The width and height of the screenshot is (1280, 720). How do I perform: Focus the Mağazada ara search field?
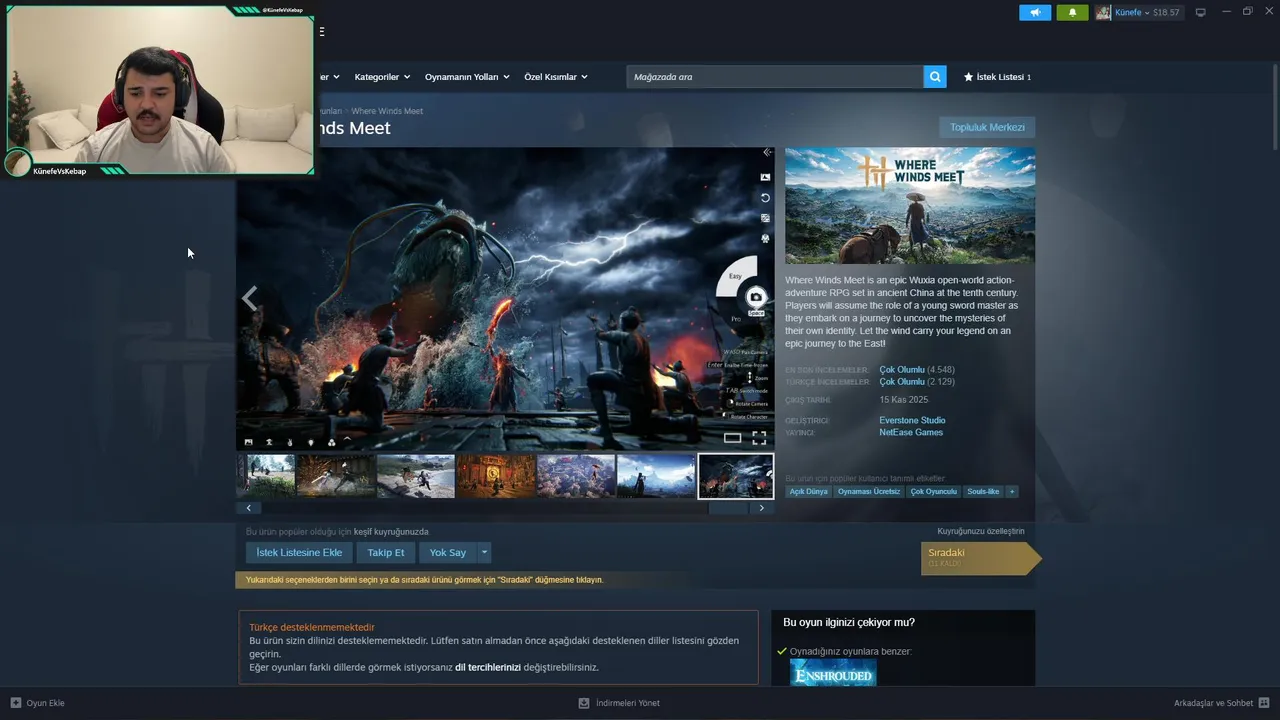[775, 77]
